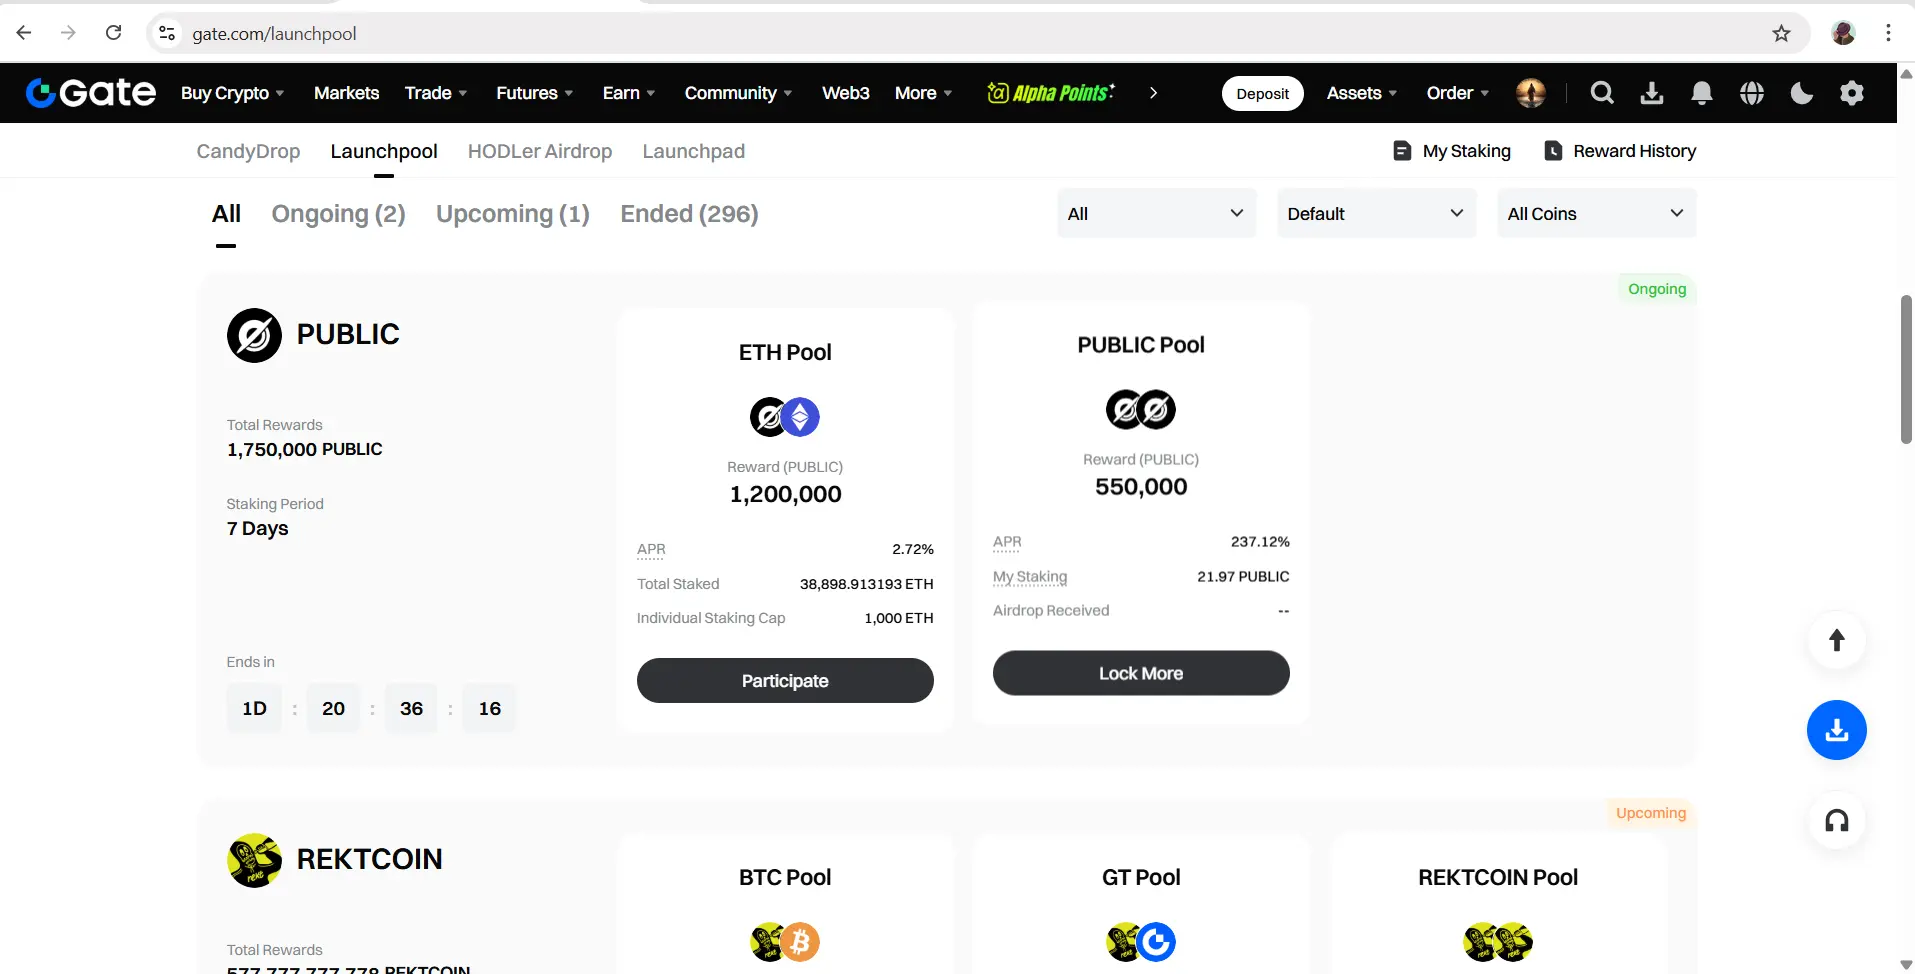This screenshot has width=1915, height=974.
Task: Open the language globe icon
Action: [x=1752, y=93]
